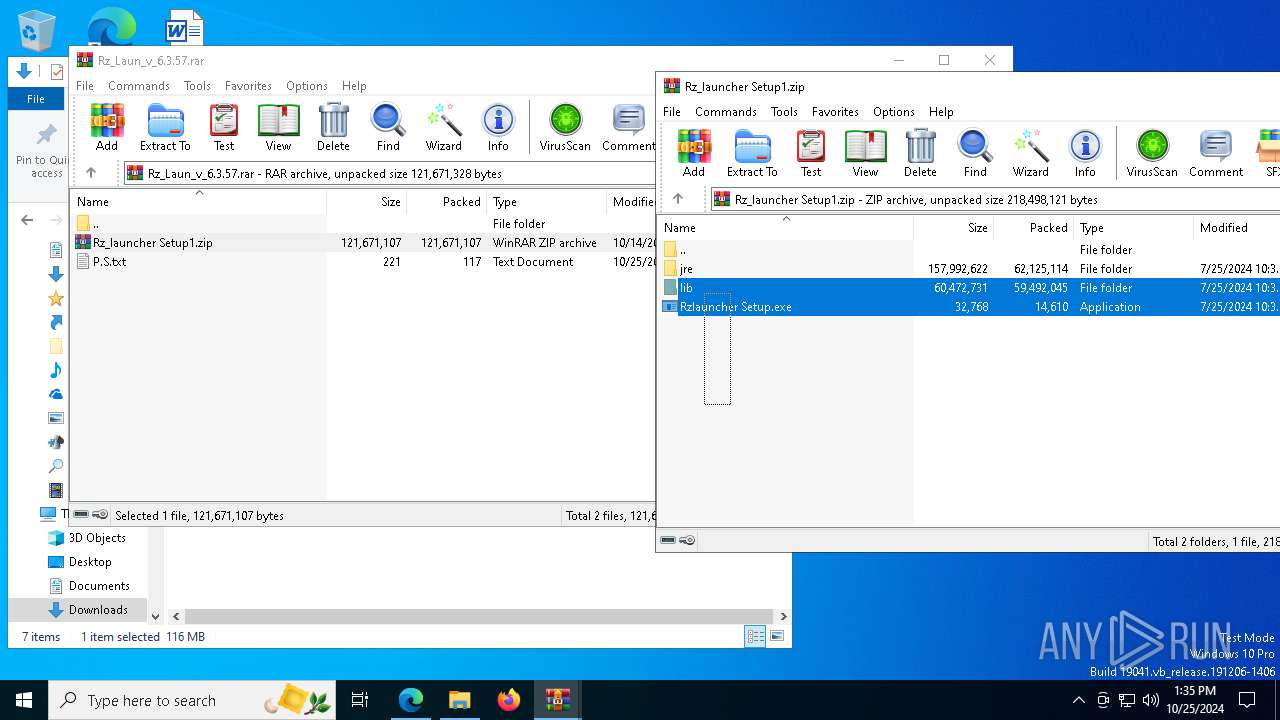Open Explorer File tab

coord(36,98)
